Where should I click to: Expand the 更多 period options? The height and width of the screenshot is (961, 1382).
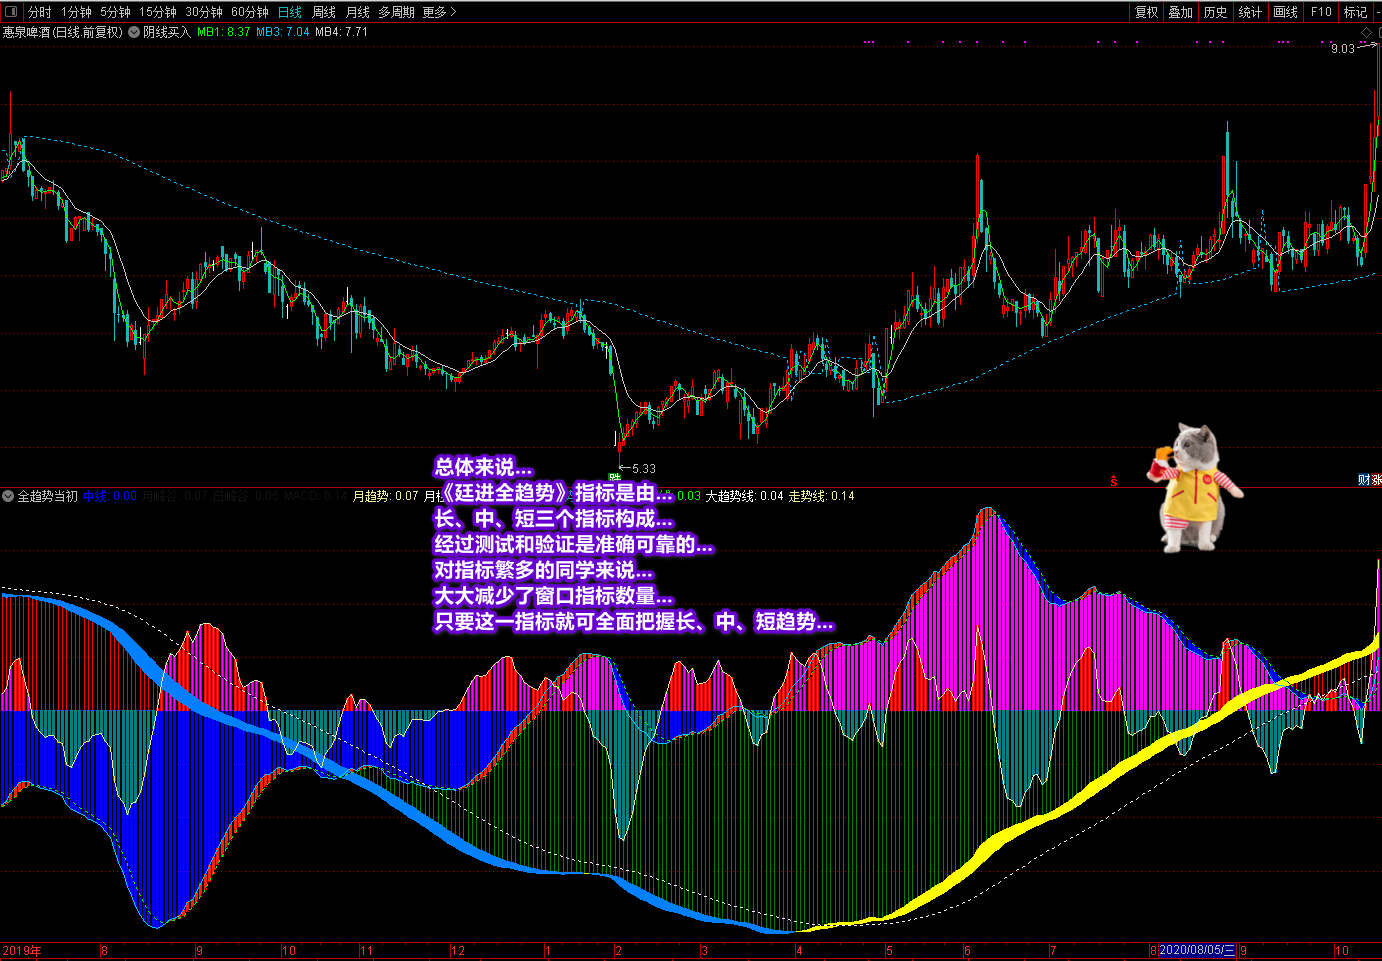[439, 12]
